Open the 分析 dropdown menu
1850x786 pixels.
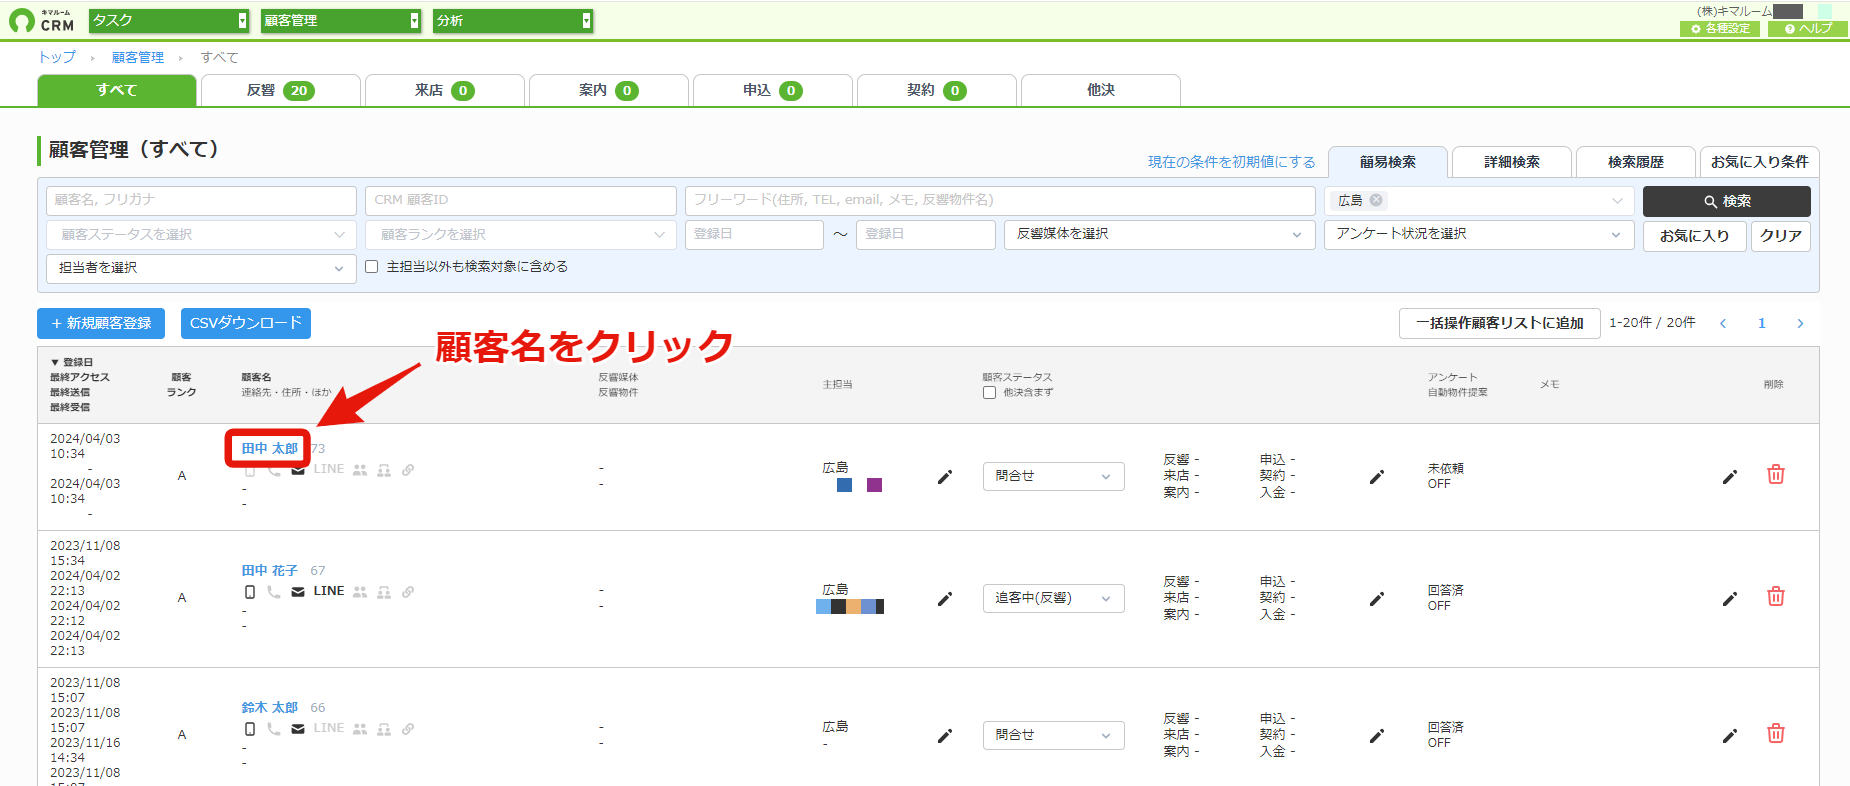513,20
